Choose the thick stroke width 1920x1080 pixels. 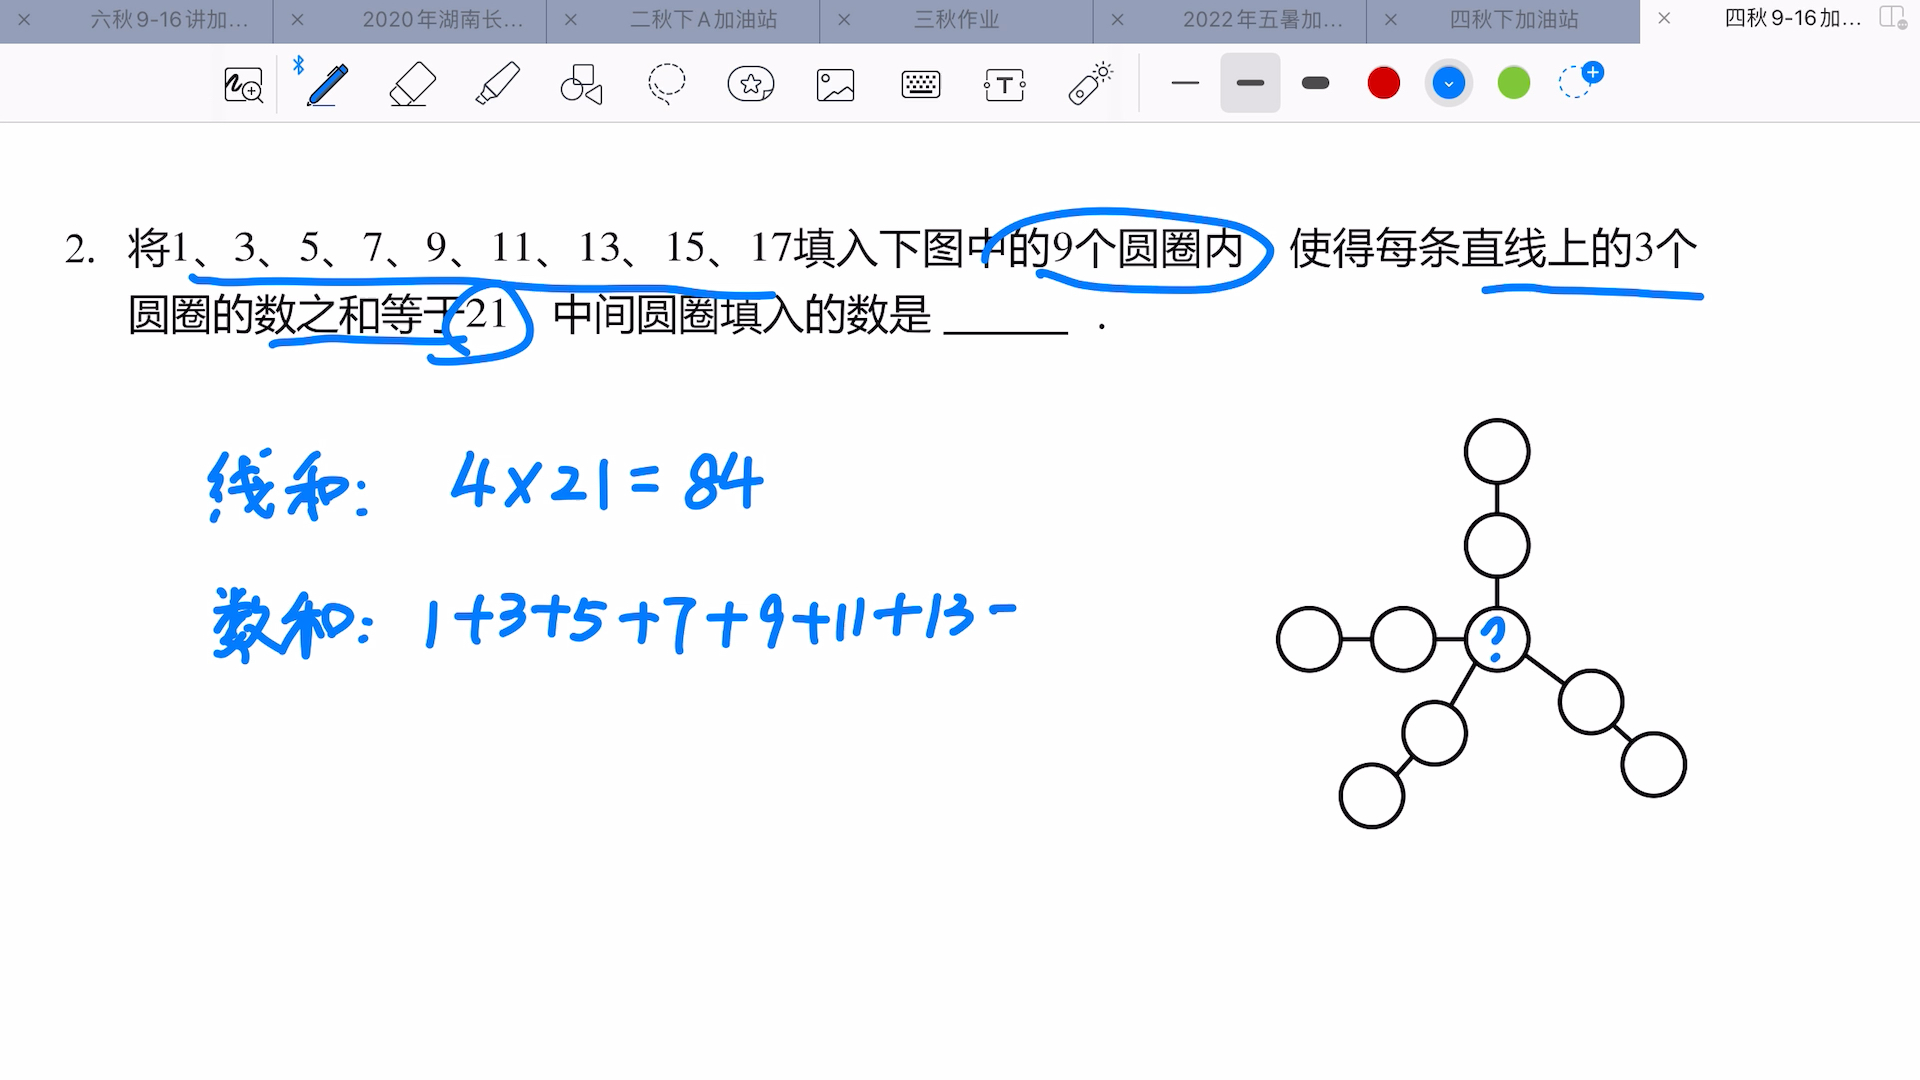pyautogui.click(x=1316, y=83)
